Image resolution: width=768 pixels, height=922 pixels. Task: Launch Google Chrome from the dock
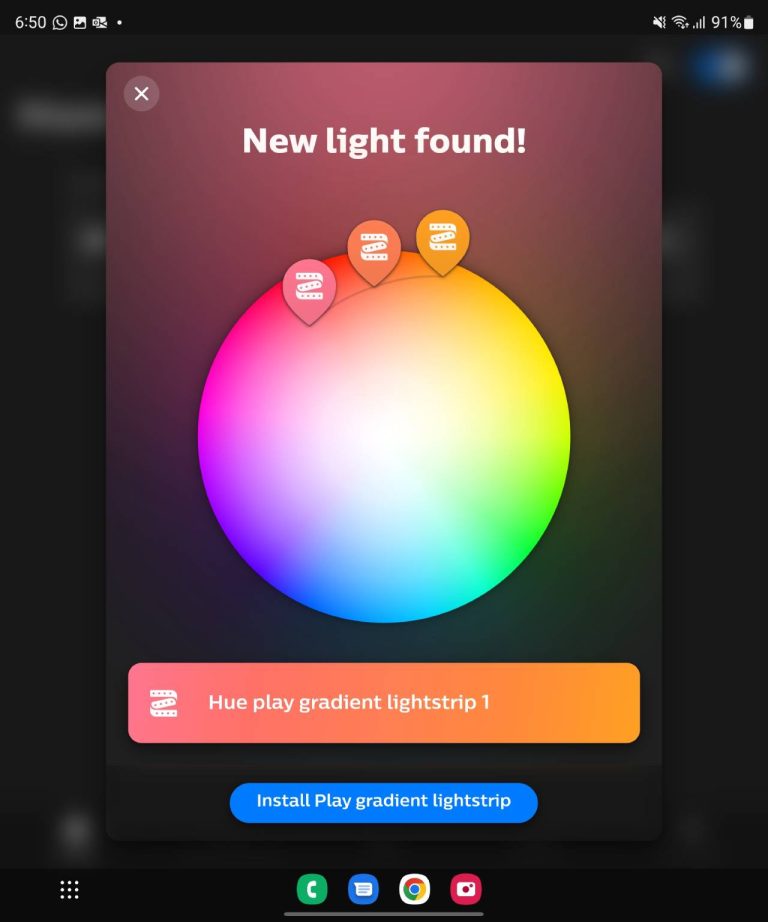click(x=415, y=889)
